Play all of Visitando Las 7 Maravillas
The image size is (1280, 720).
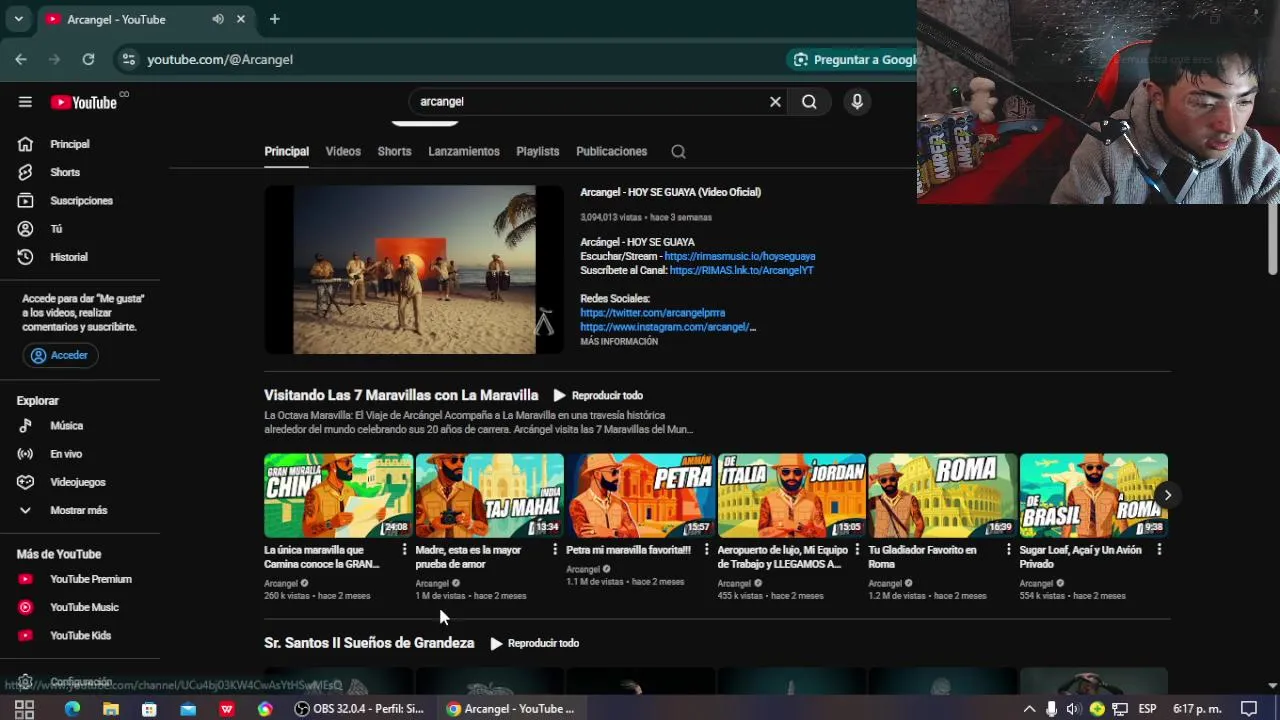(x=598, y=396)
